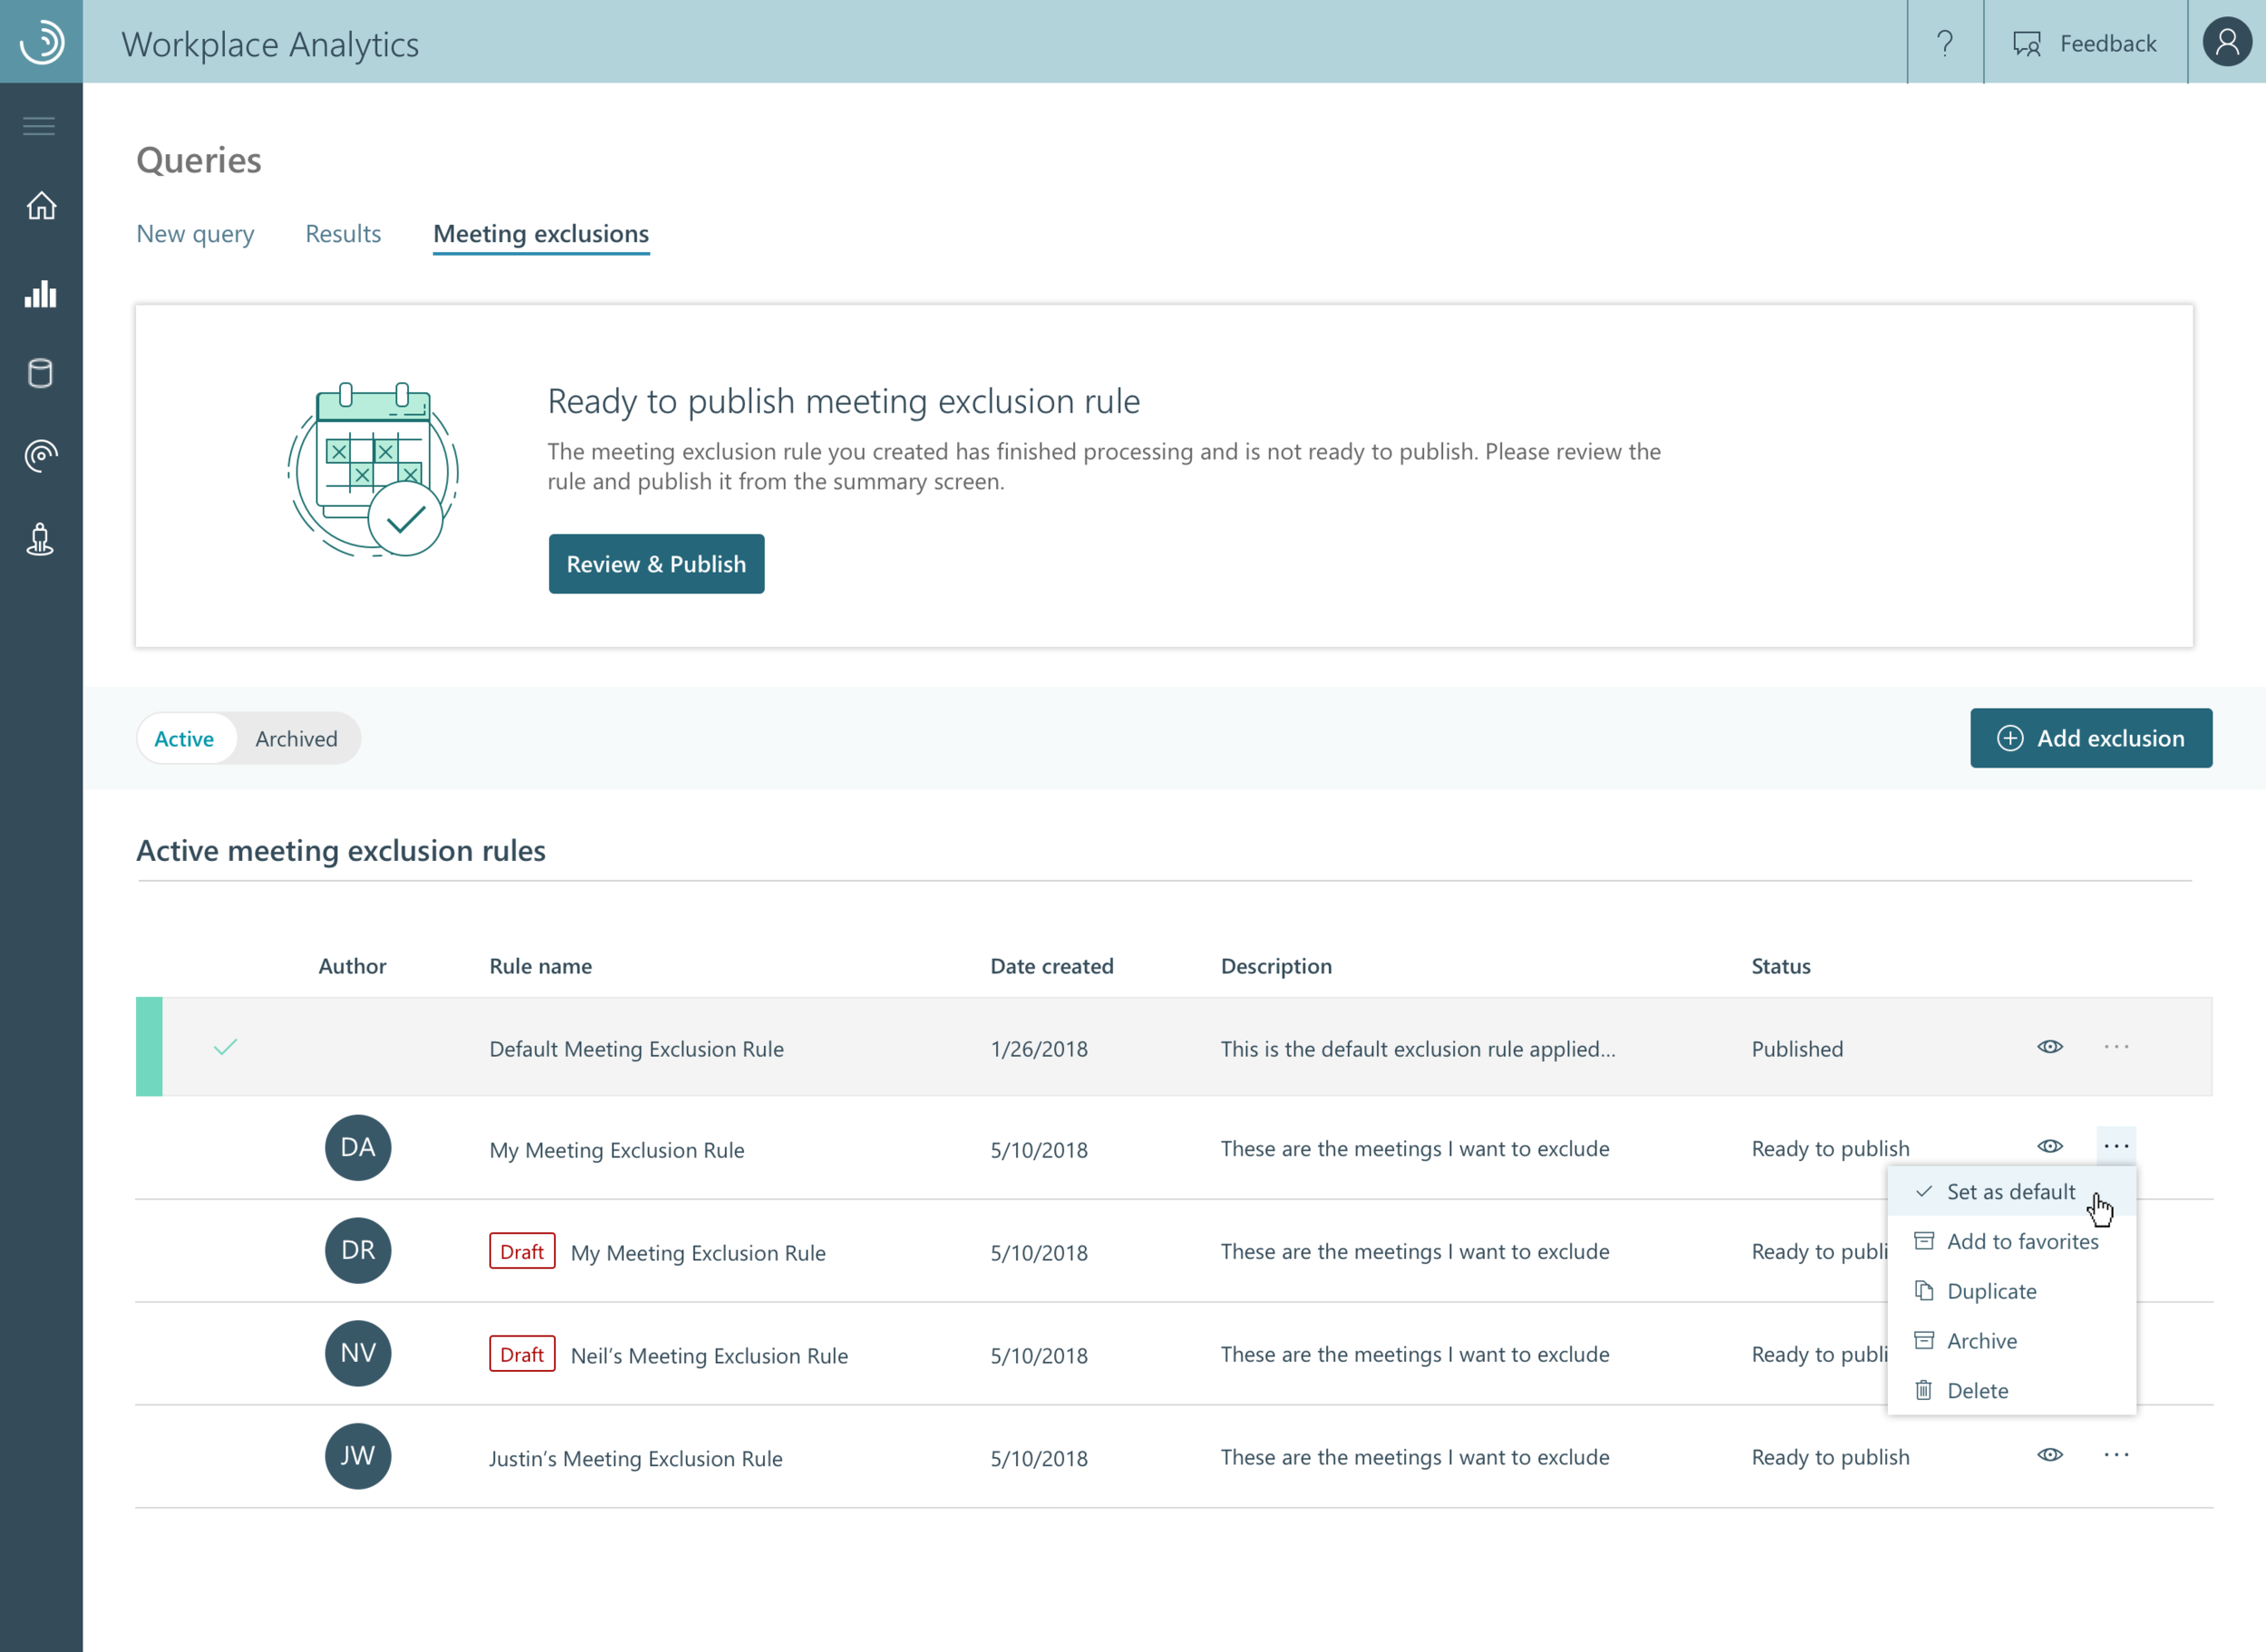Switch to the New query tab
The image size is (2266, 1652).
[x=195, y=232]
